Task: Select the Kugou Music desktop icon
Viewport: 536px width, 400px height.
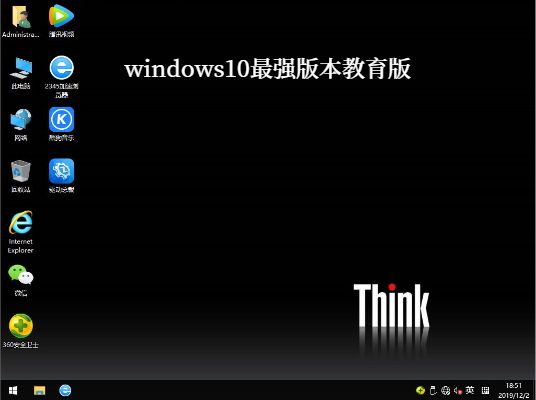Action: pyautogui.click(x=62, y=124)
